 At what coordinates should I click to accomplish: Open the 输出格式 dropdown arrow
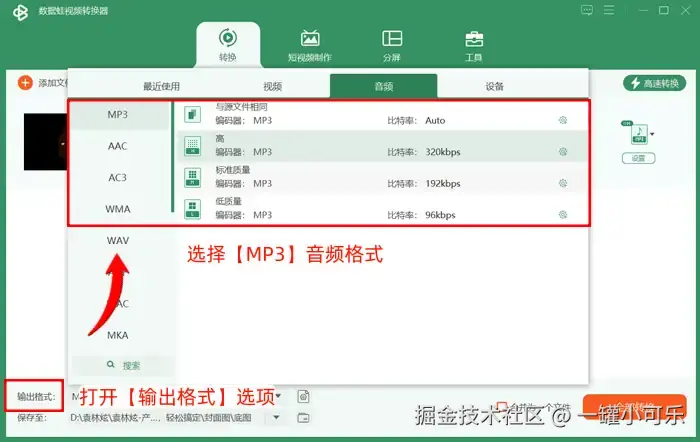[278, 396]
